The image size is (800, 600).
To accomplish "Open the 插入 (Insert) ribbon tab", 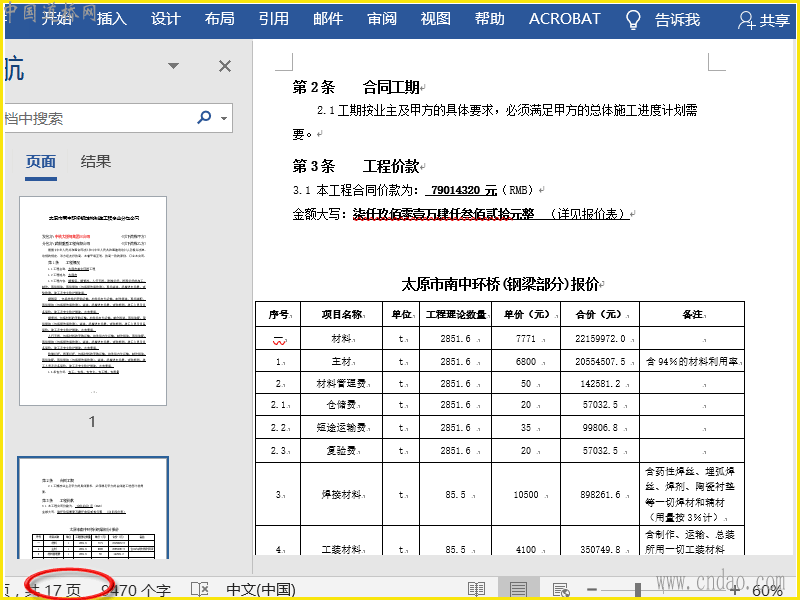I will pyautogui.click(x=112, y=19).
